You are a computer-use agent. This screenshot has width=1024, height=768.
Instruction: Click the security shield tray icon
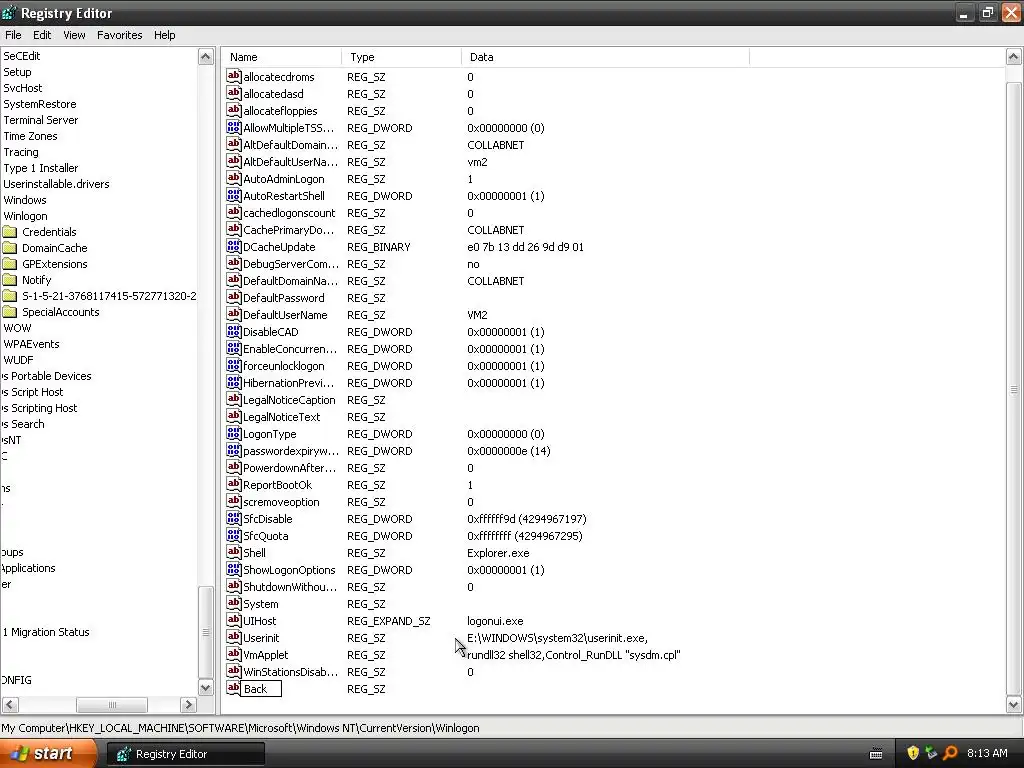913,753
